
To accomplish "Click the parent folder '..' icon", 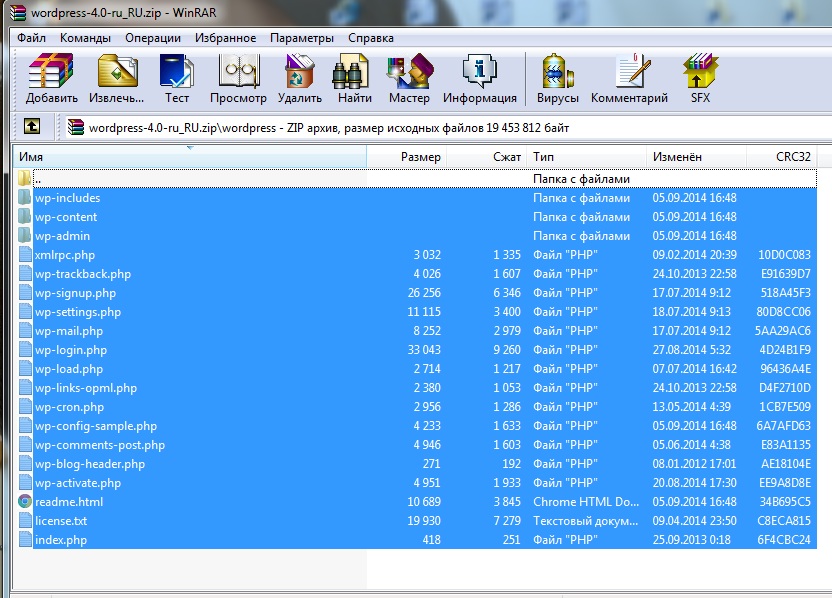I will (x=24, y=178).
